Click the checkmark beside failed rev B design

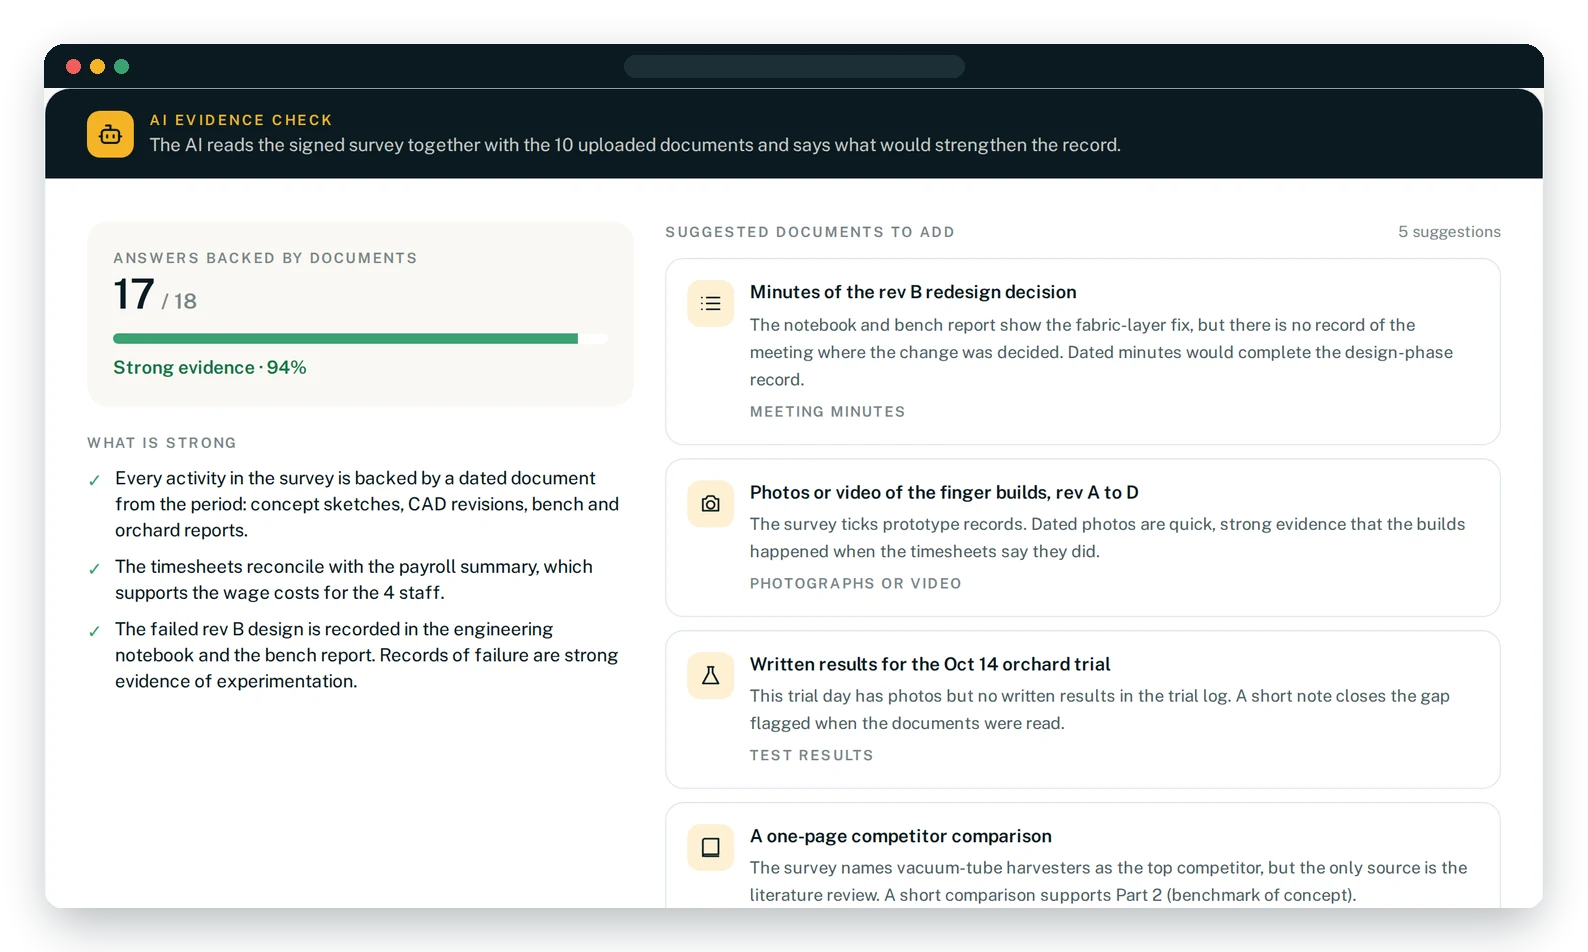click(94, 631)
